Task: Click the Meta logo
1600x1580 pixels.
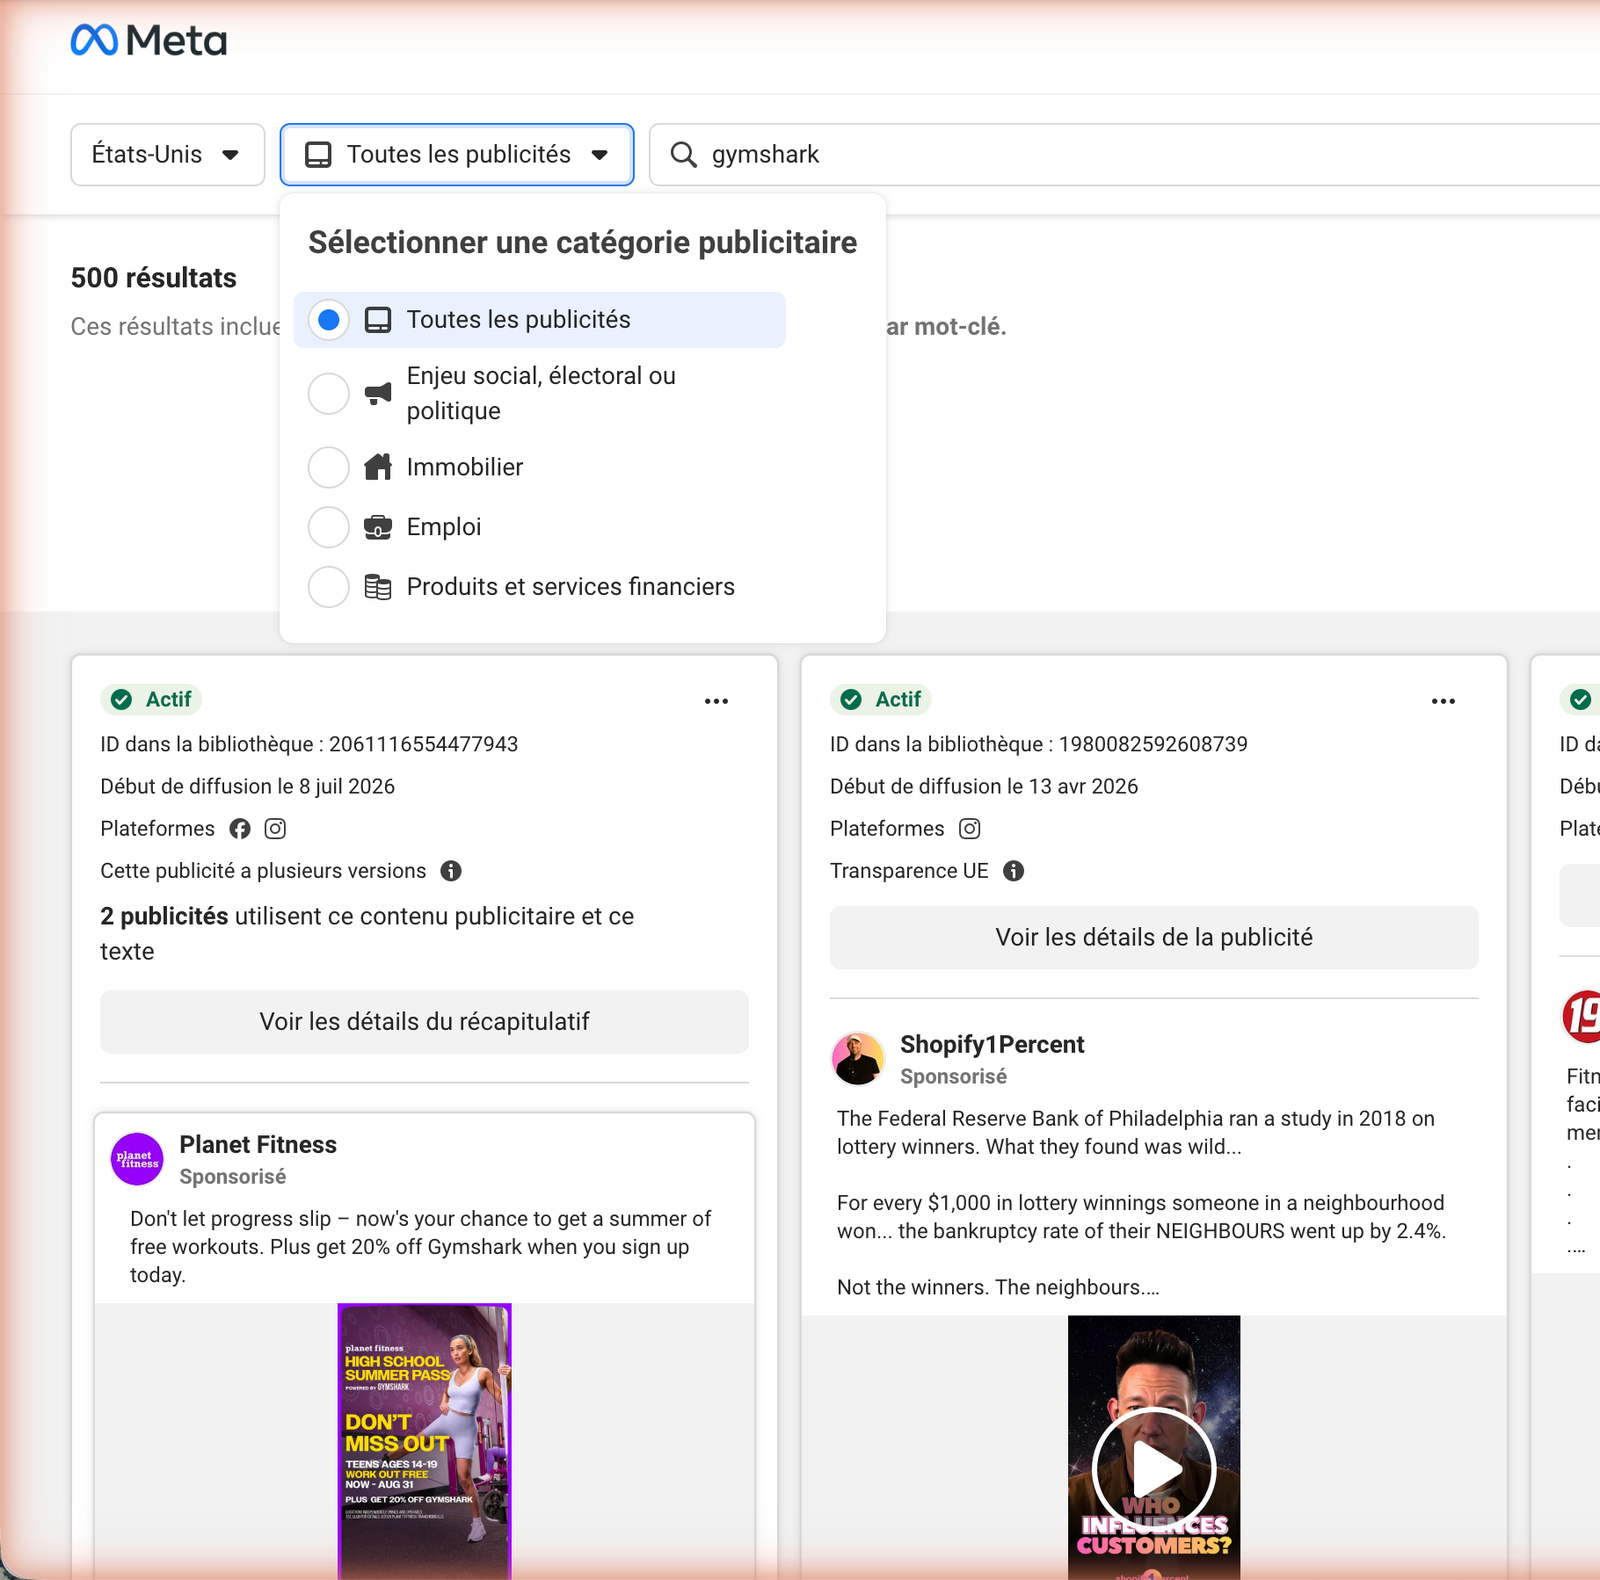Action: point(149,41)
